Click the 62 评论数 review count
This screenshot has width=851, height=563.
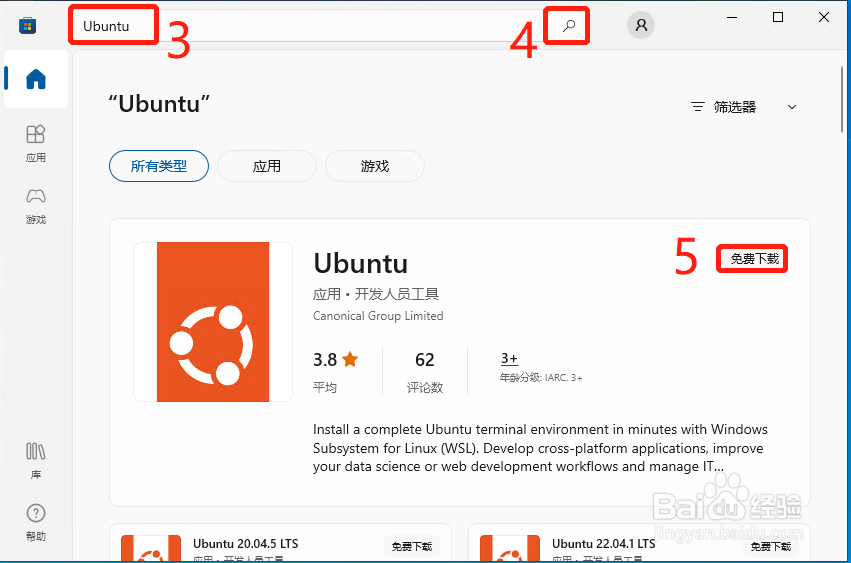coord(425,371)
